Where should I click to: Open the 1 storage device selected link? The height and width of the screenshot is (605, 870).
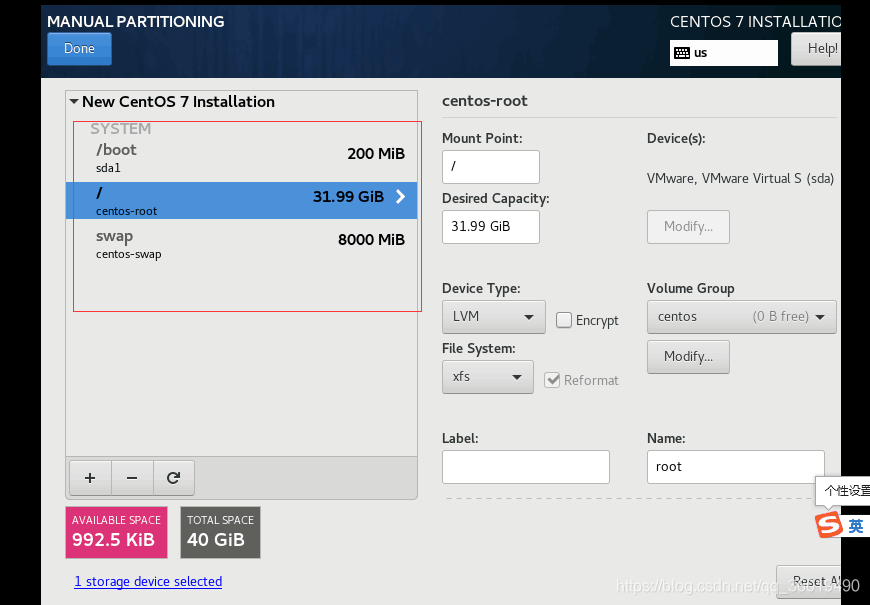148,581
